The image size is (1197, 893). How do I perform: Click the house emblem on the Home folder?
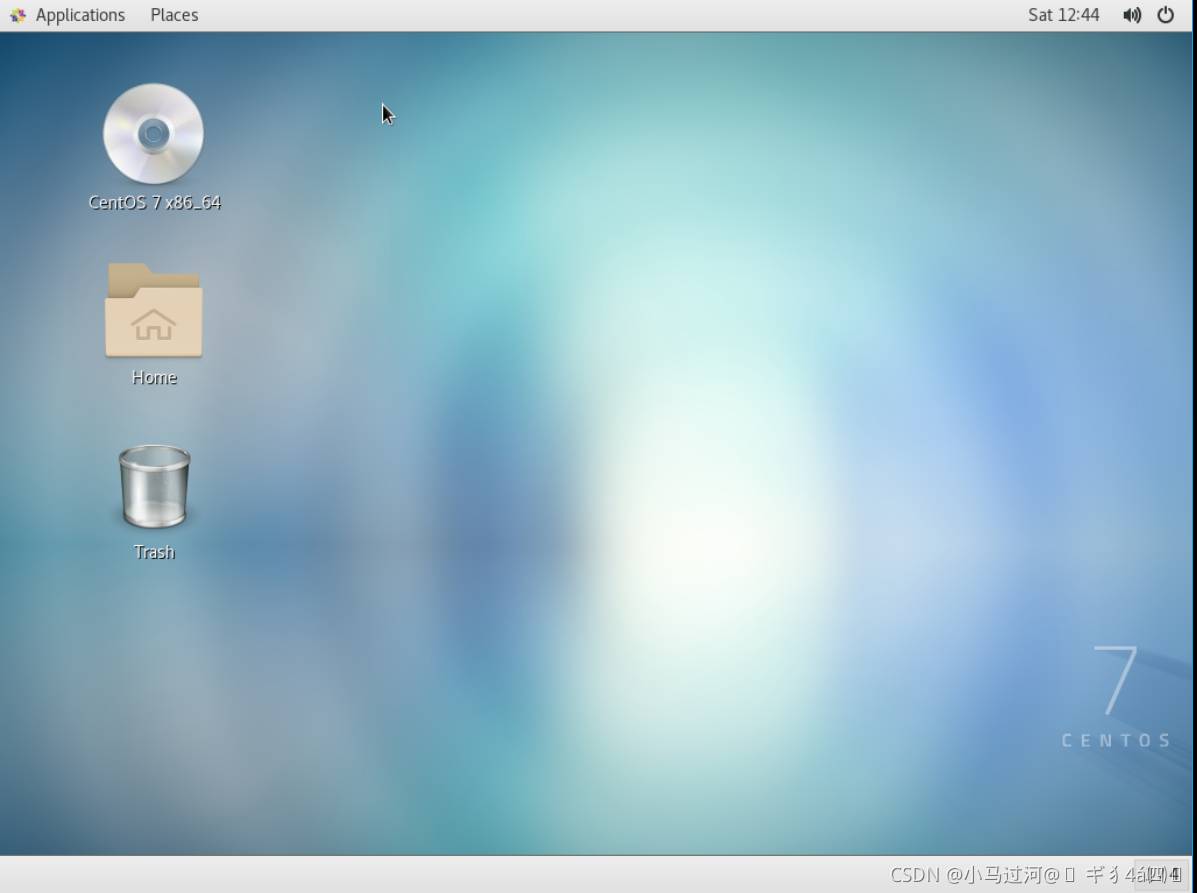click(153, 324)
